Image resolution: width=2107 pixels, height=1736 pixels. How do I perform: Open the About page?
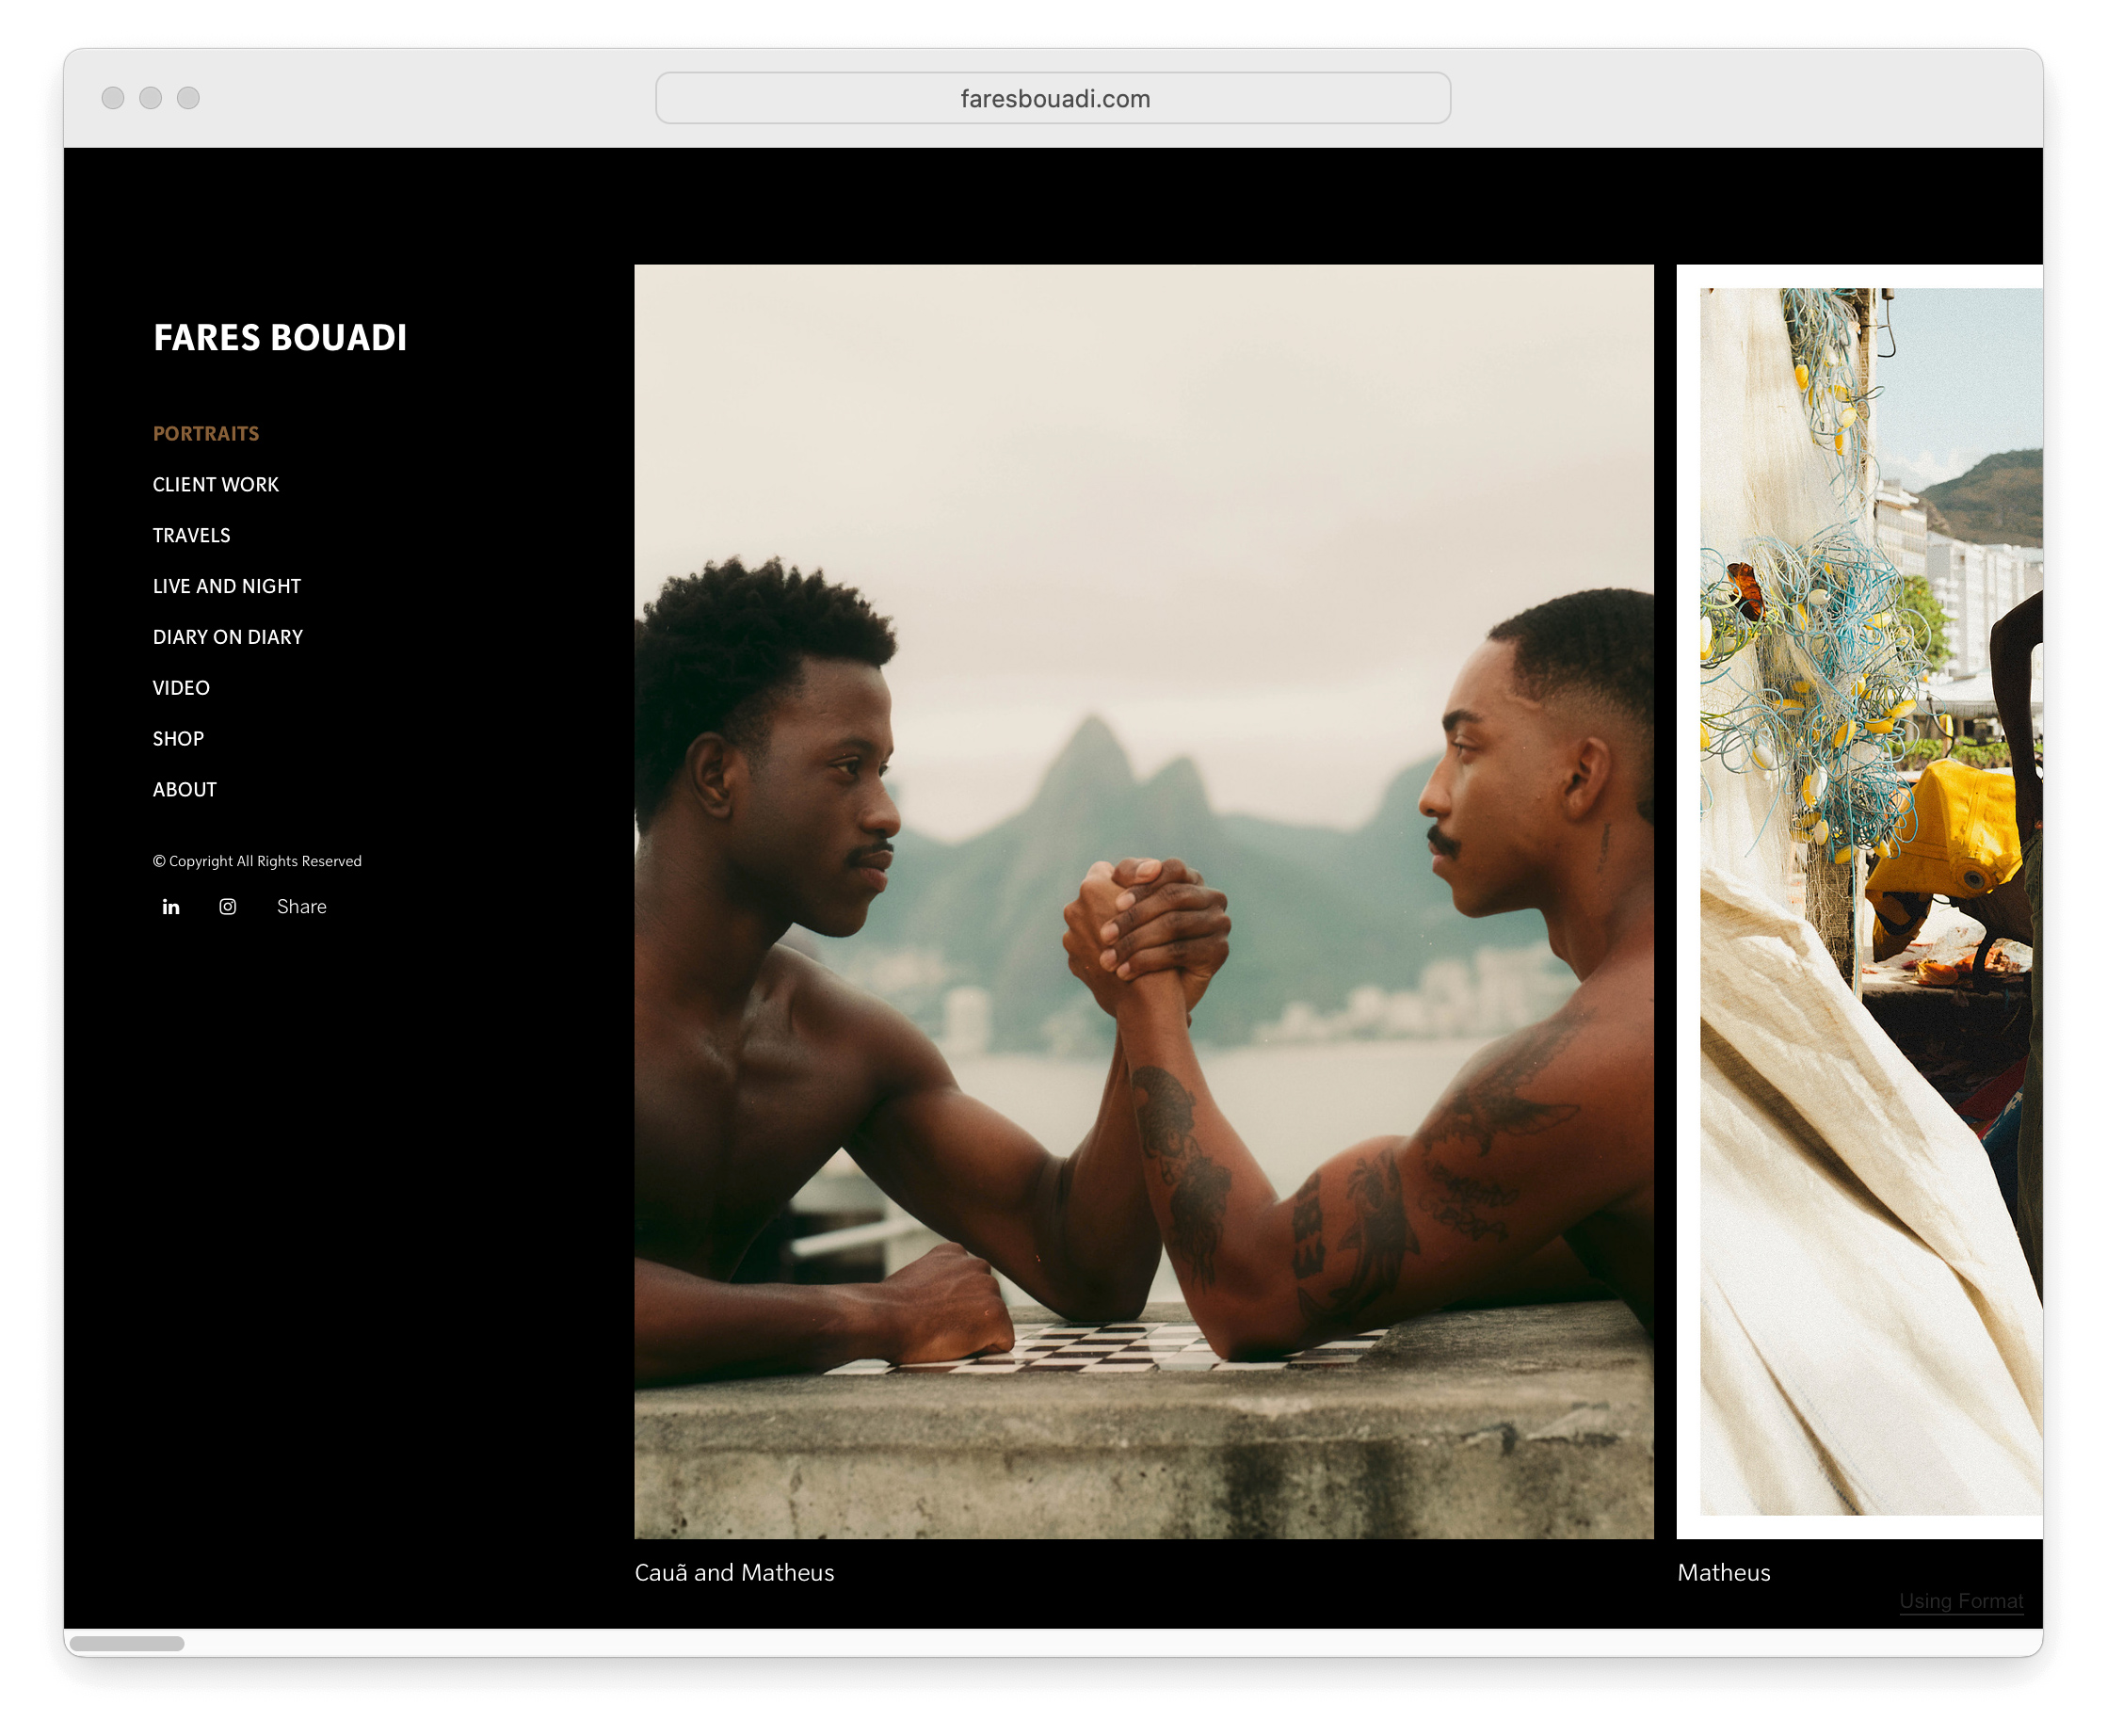185,790
